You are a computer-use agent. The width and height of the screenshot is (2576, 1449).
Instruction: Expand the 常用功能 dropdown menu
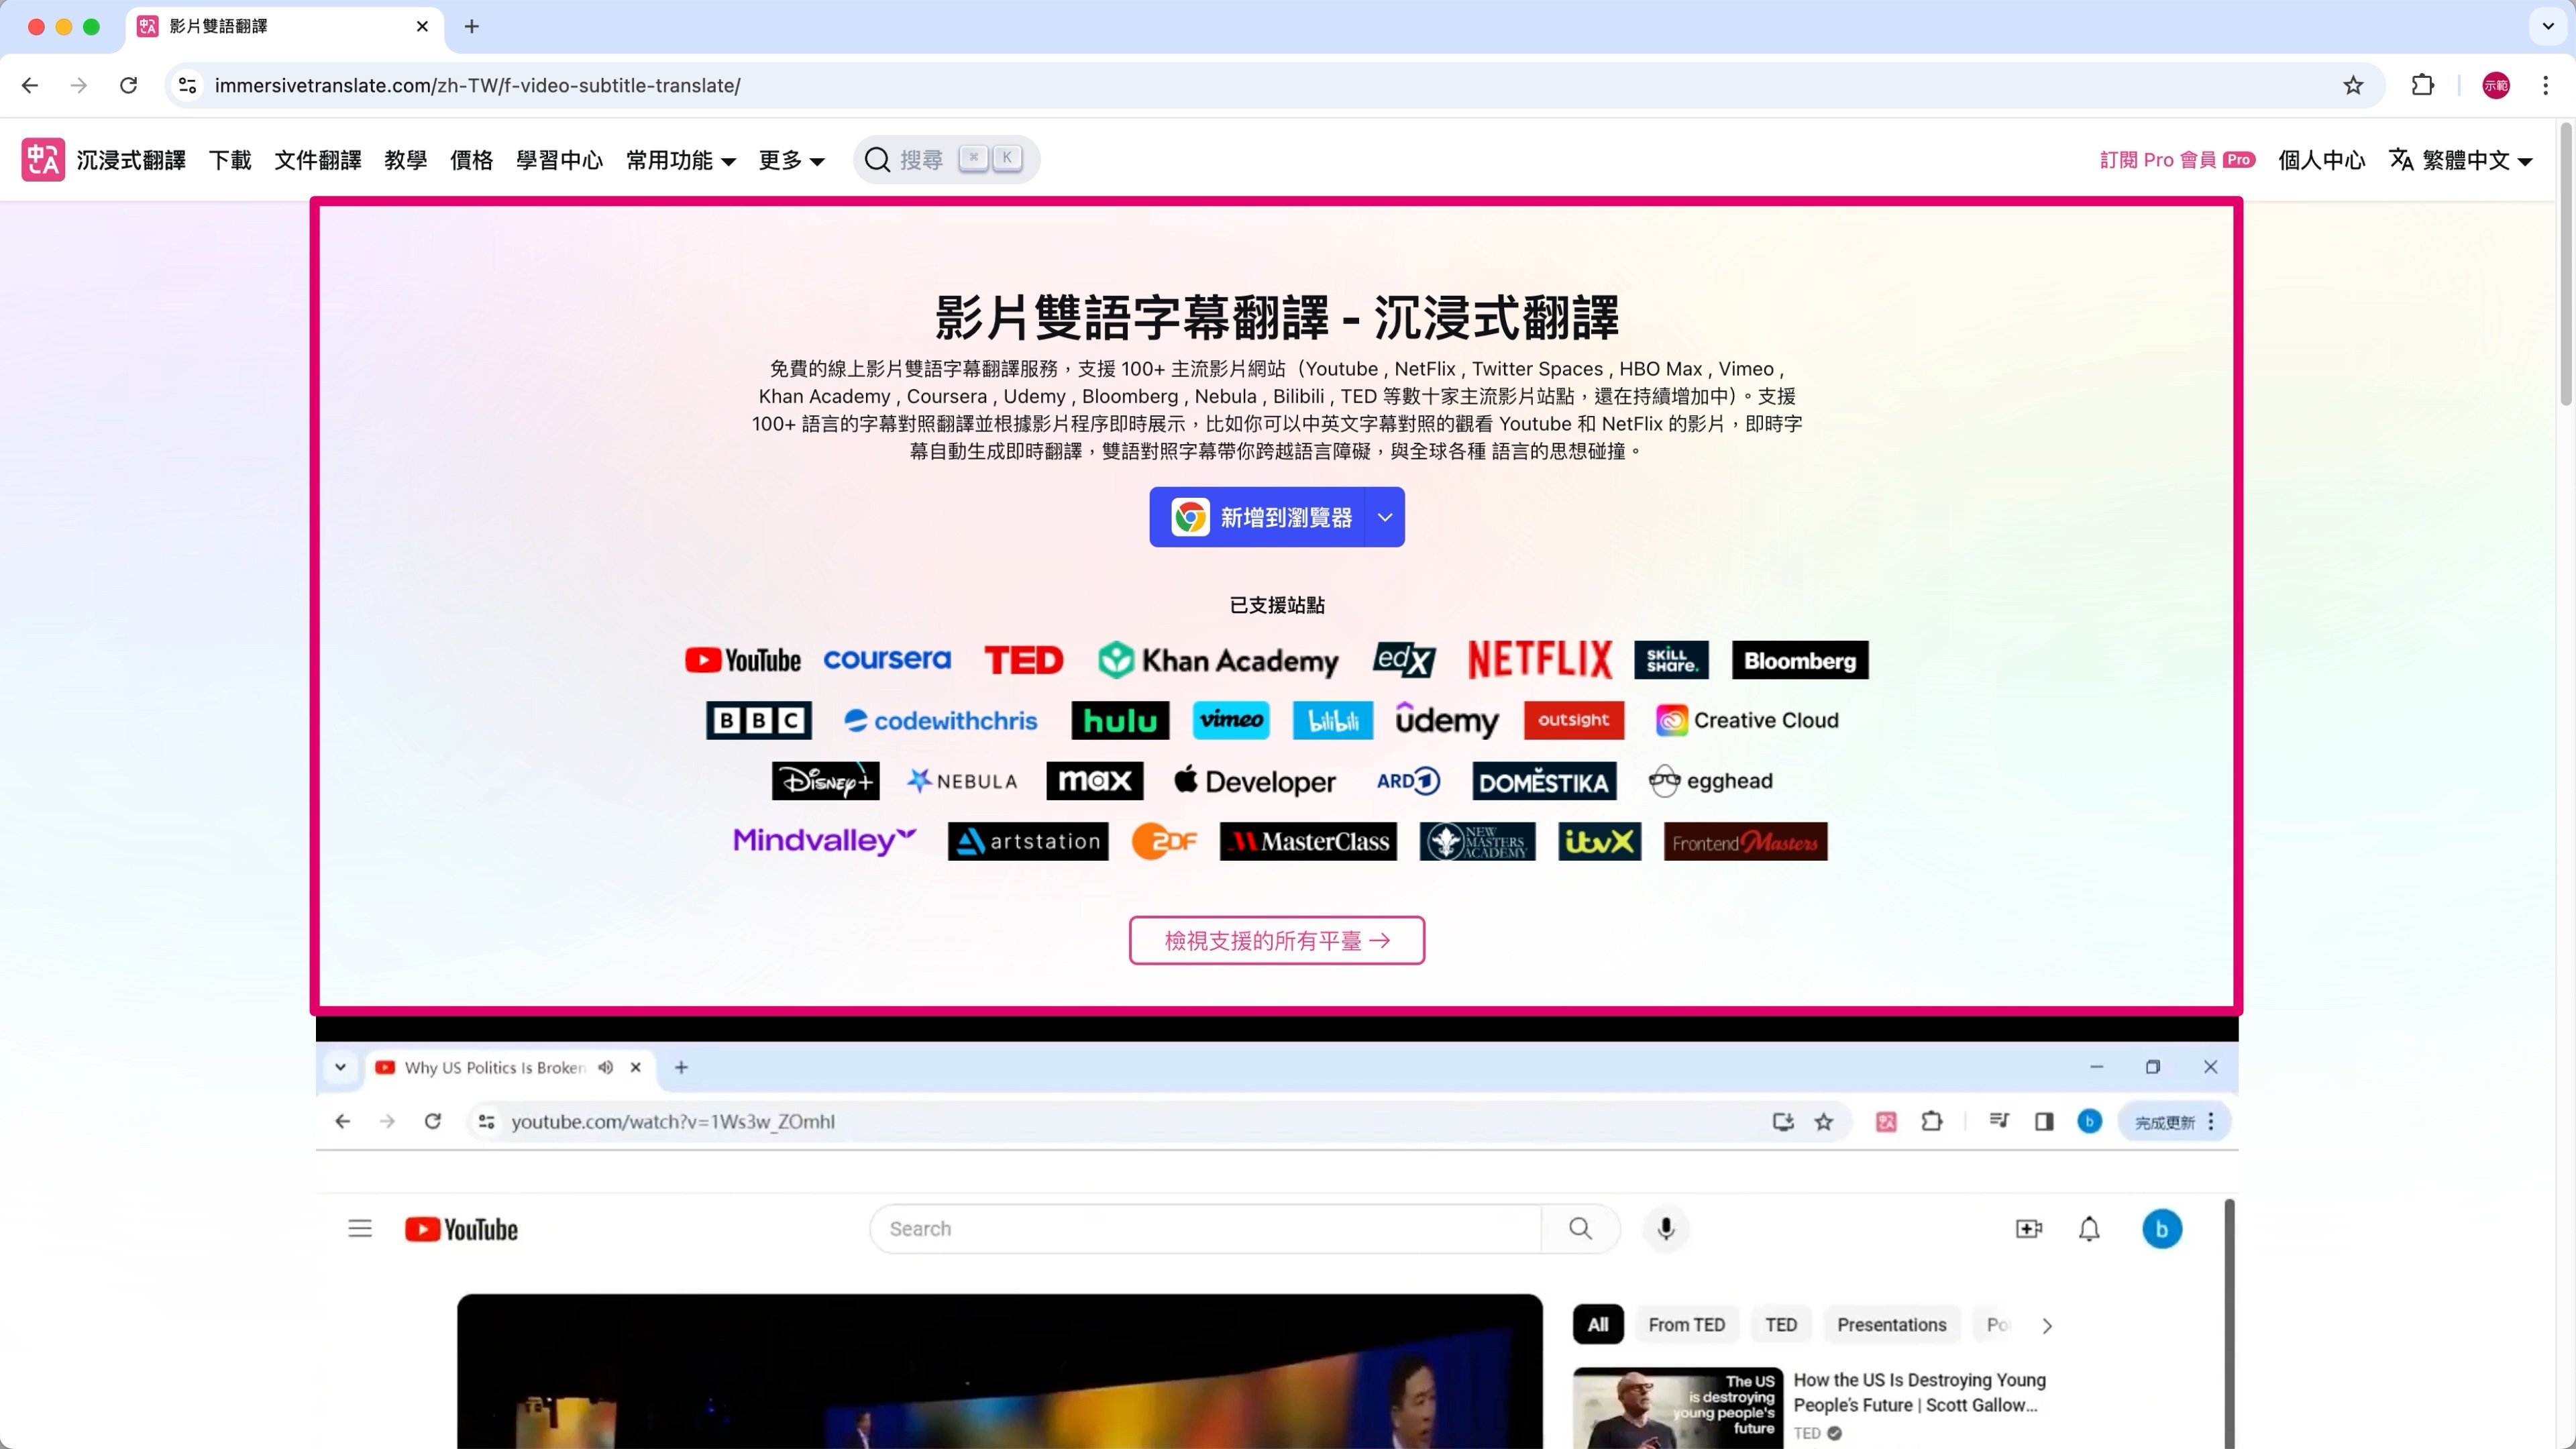click(x=681, y=160)
